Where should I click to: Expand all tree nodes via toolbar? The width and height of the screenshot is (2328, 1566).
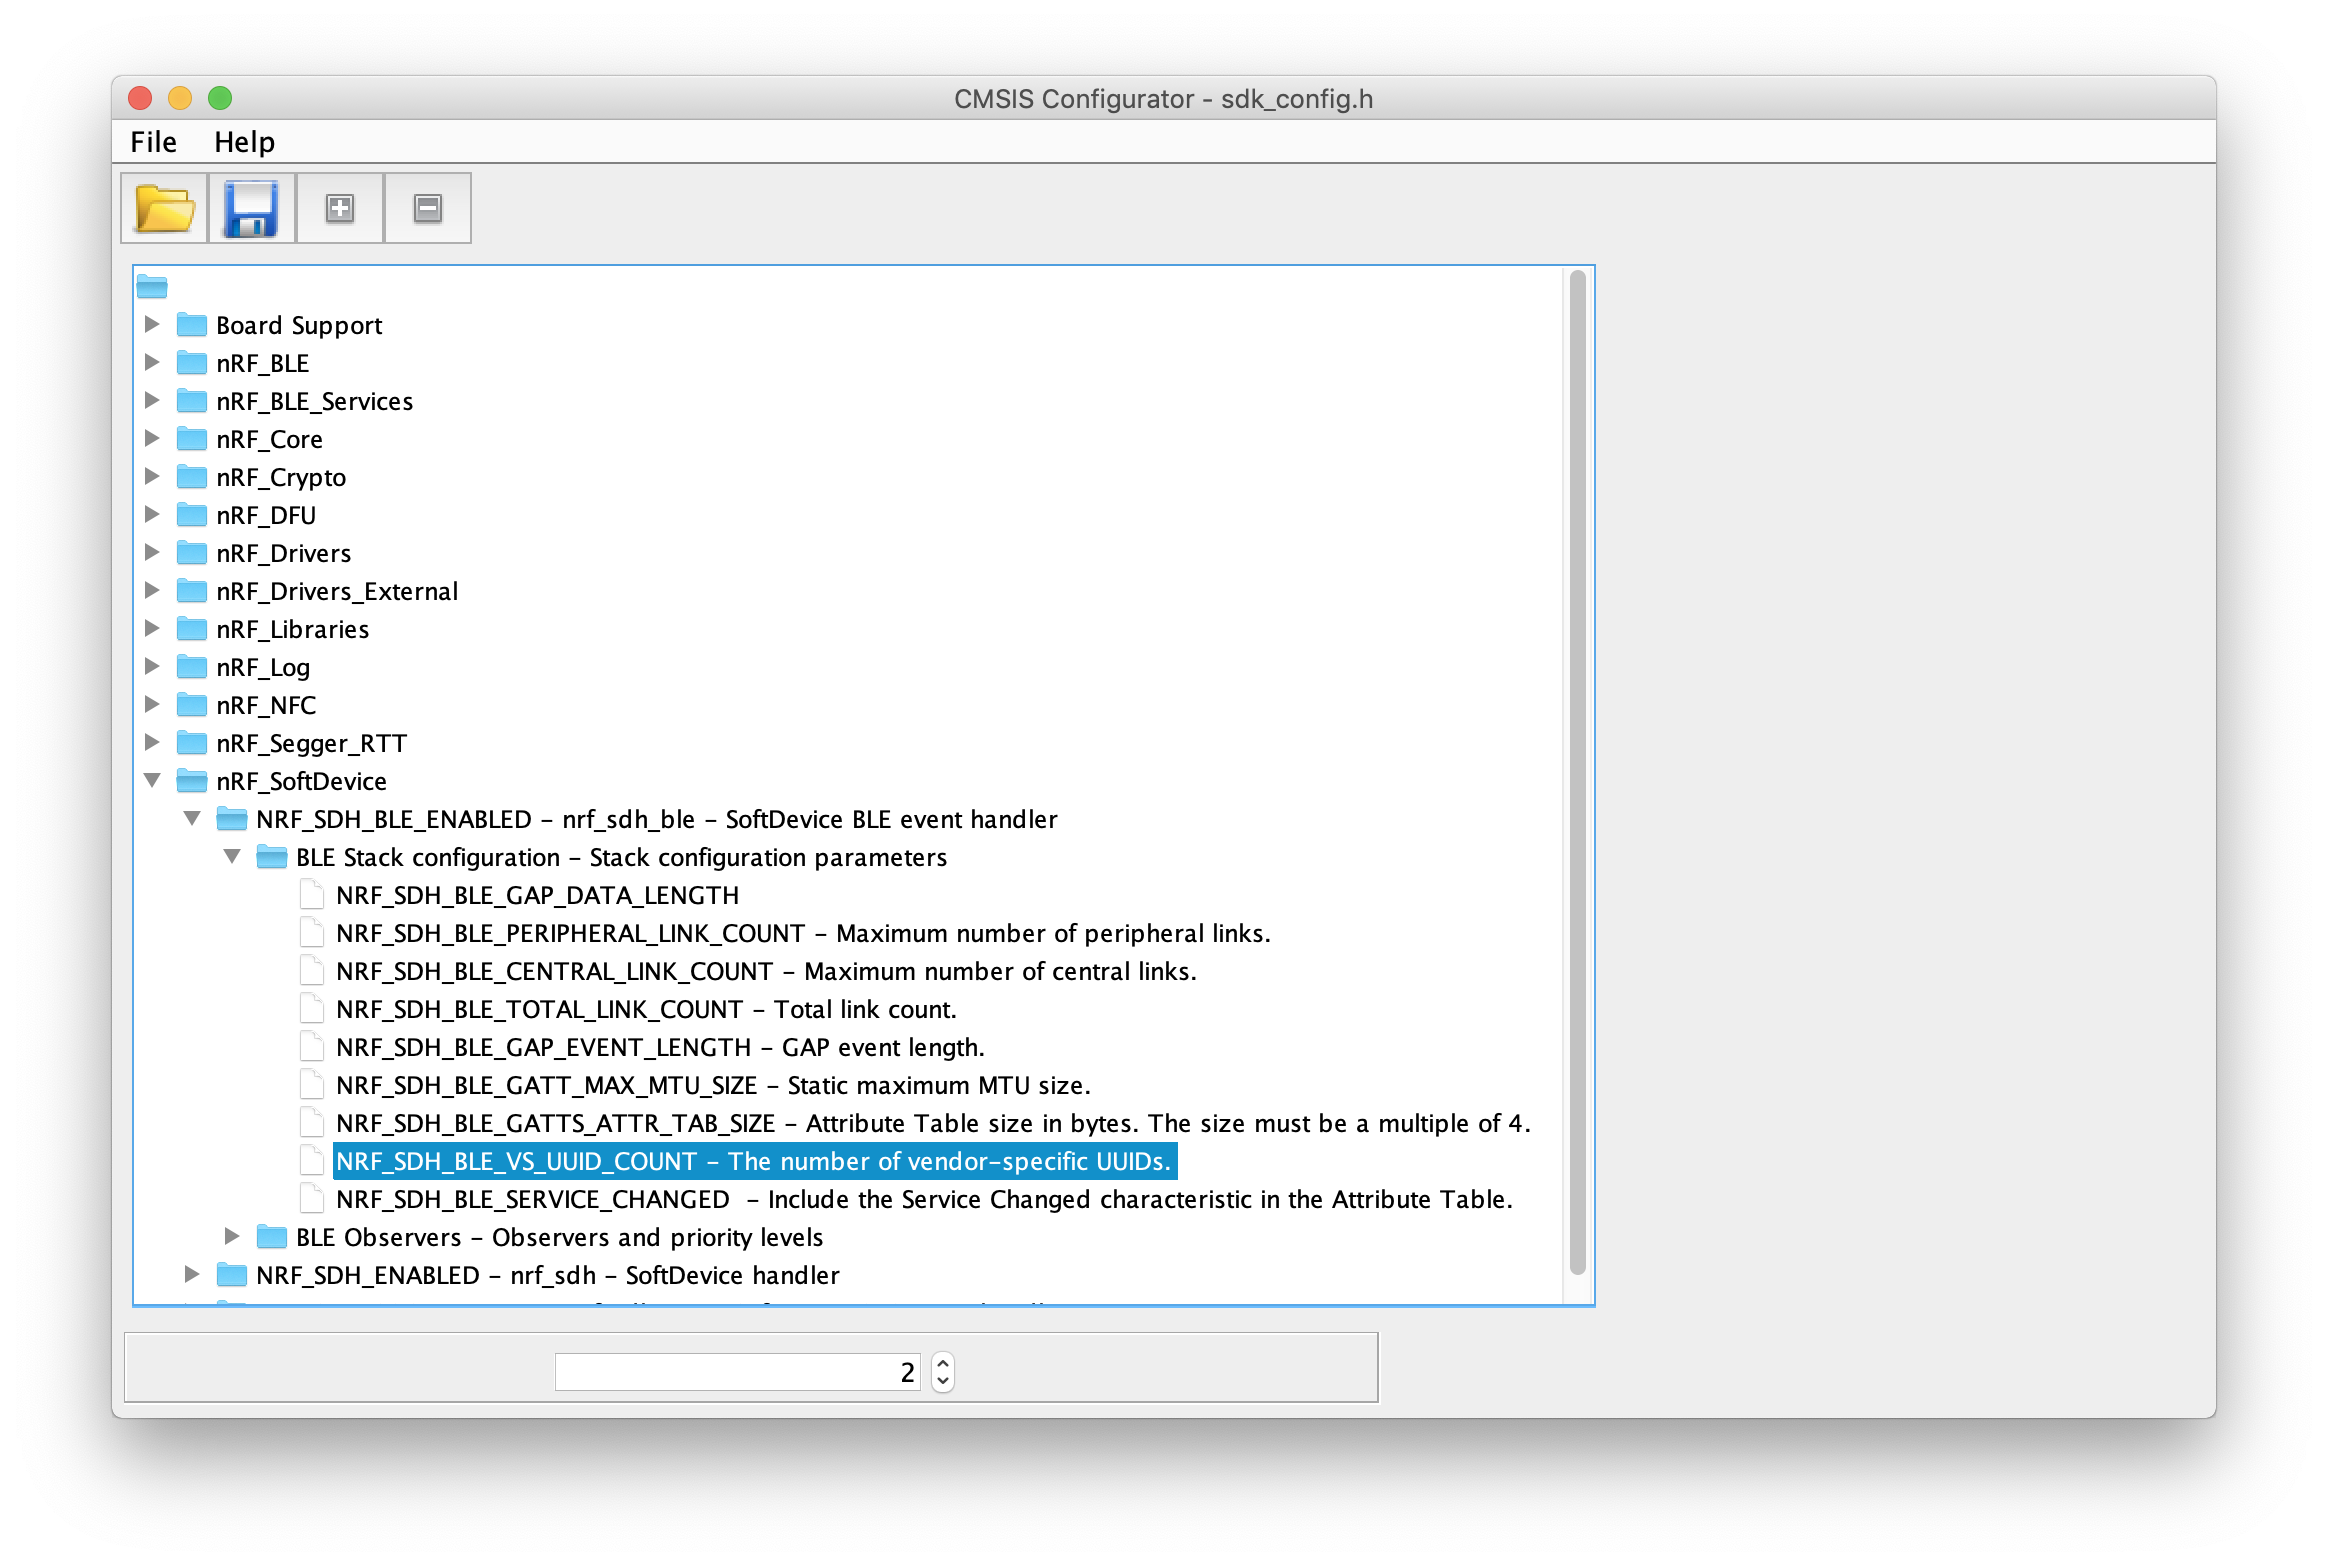tap(338, 207)
